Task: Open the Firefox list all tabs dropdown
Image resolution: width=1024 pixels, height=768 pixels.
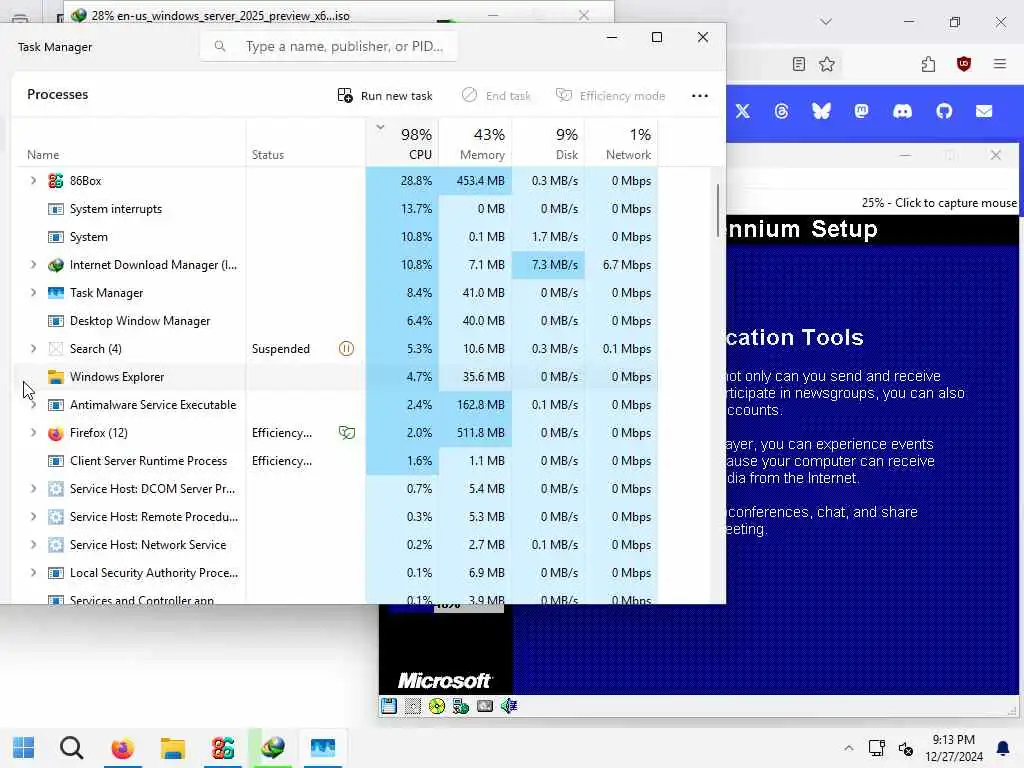Action: click(x=826, y=22)
